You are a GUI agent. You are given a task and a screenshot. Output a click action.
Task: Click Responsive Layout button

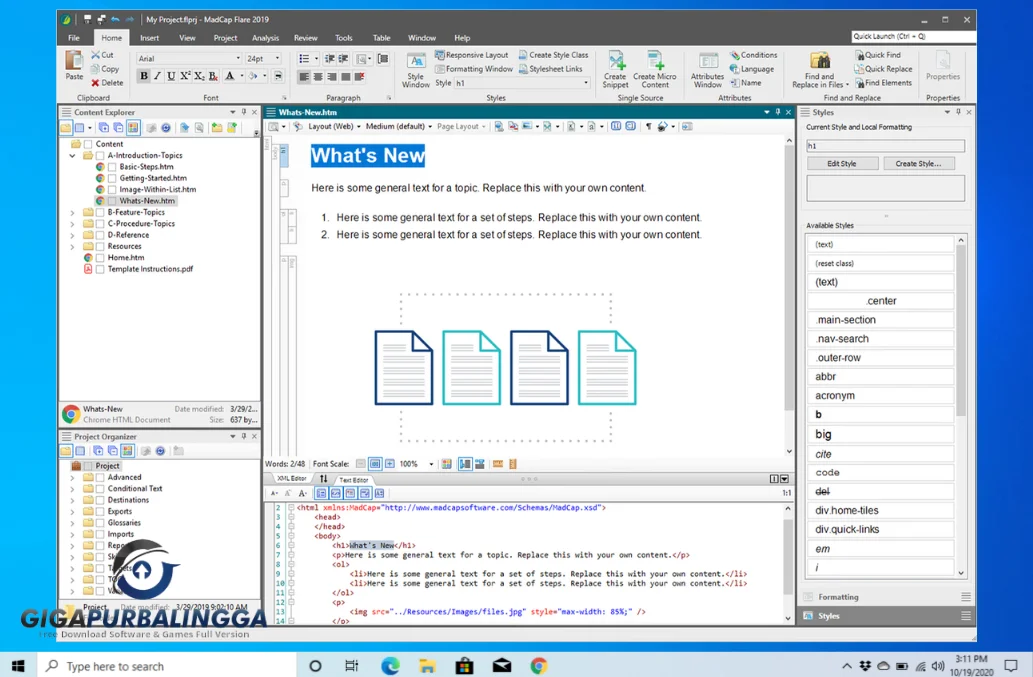tap(472, 55)
